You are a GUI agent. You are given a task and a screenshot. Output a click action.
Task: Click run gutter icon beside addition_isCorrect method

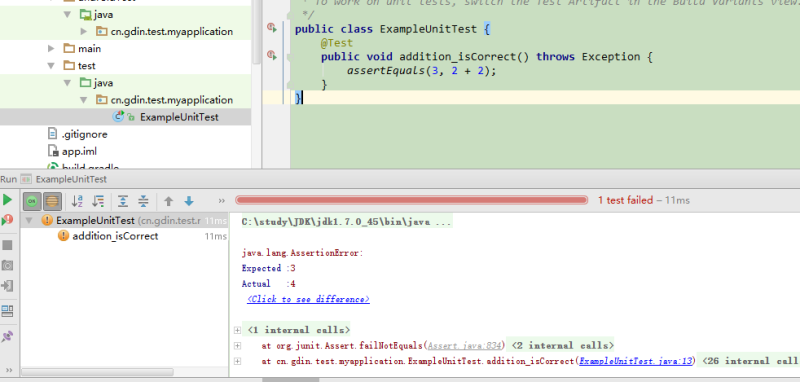[272, 55]
